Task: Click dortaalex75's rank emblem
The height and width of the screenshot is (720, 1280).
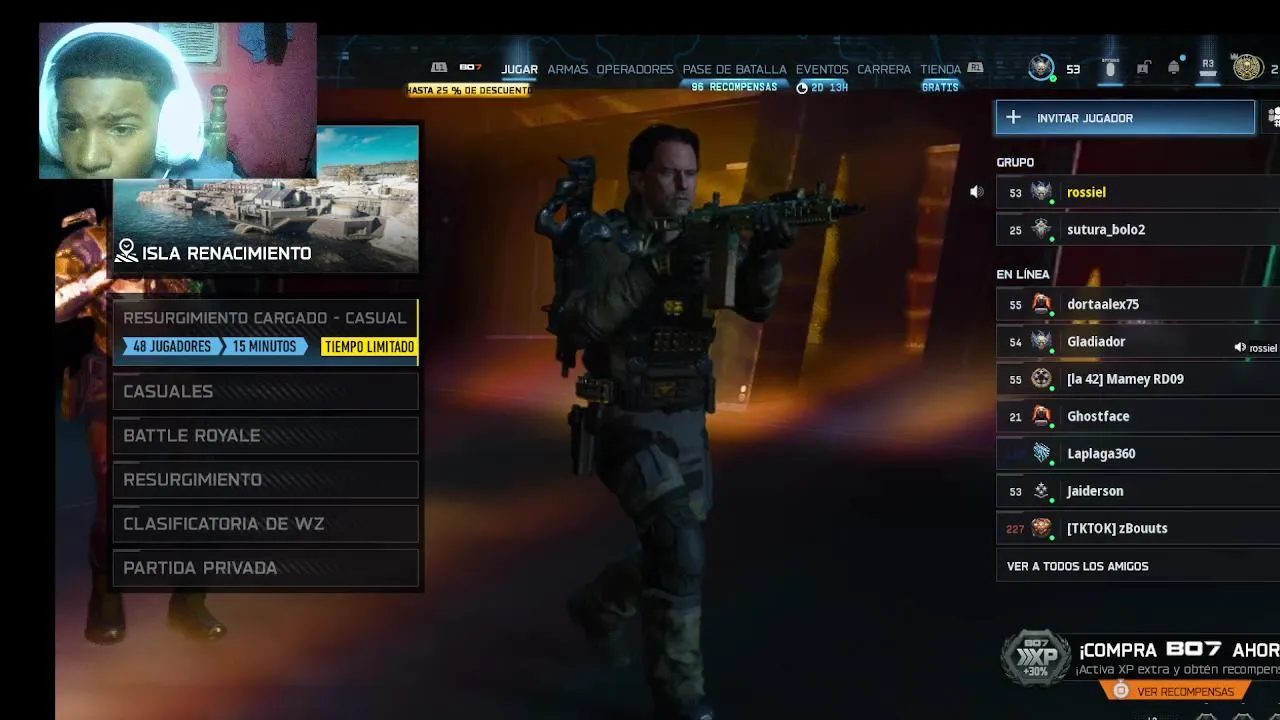Action: coord(1041,304)
